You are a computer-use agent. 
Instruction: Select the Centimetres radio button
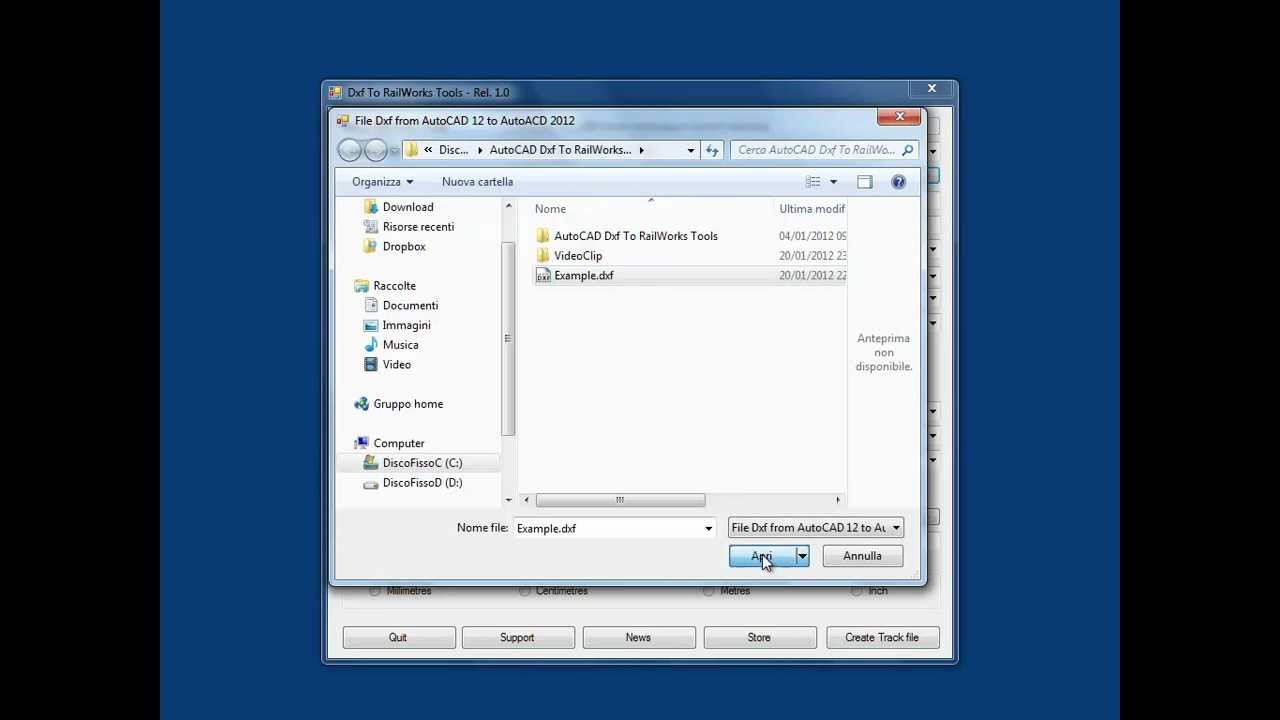click(524, 591)
